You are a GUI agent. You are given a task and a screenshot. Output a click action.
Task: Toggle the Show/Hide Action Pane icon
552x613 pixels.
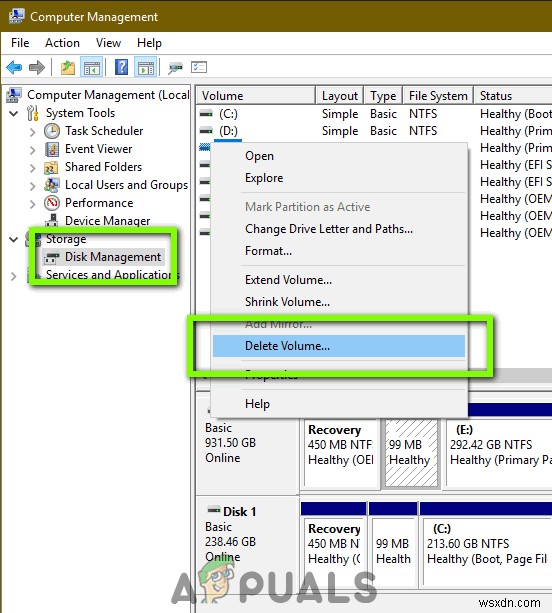[x=146, y=68]
